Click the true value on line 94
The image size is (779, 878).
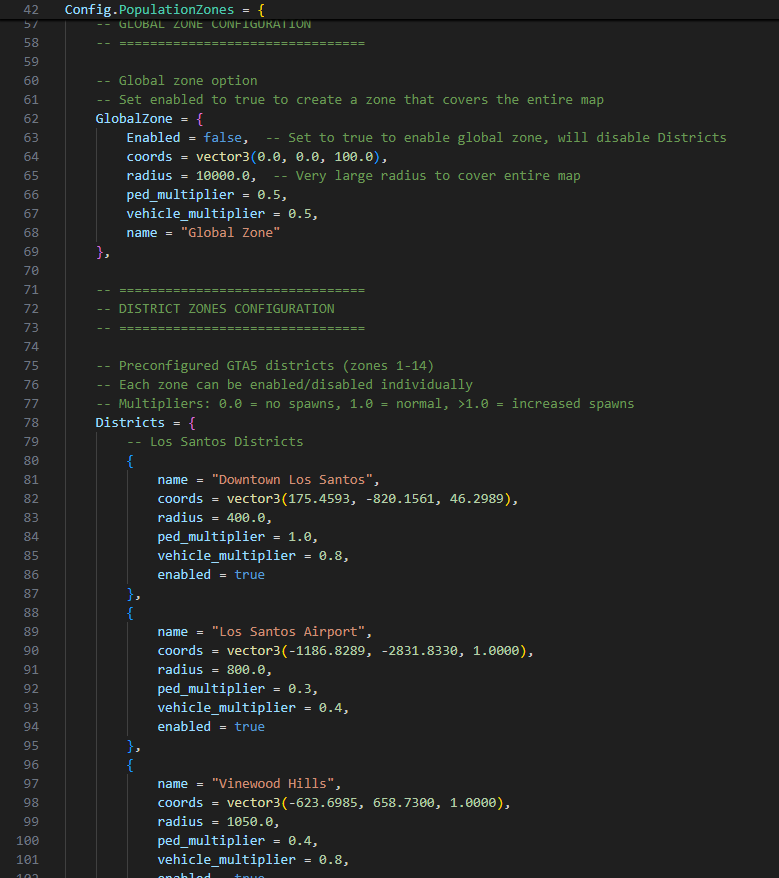249,726
